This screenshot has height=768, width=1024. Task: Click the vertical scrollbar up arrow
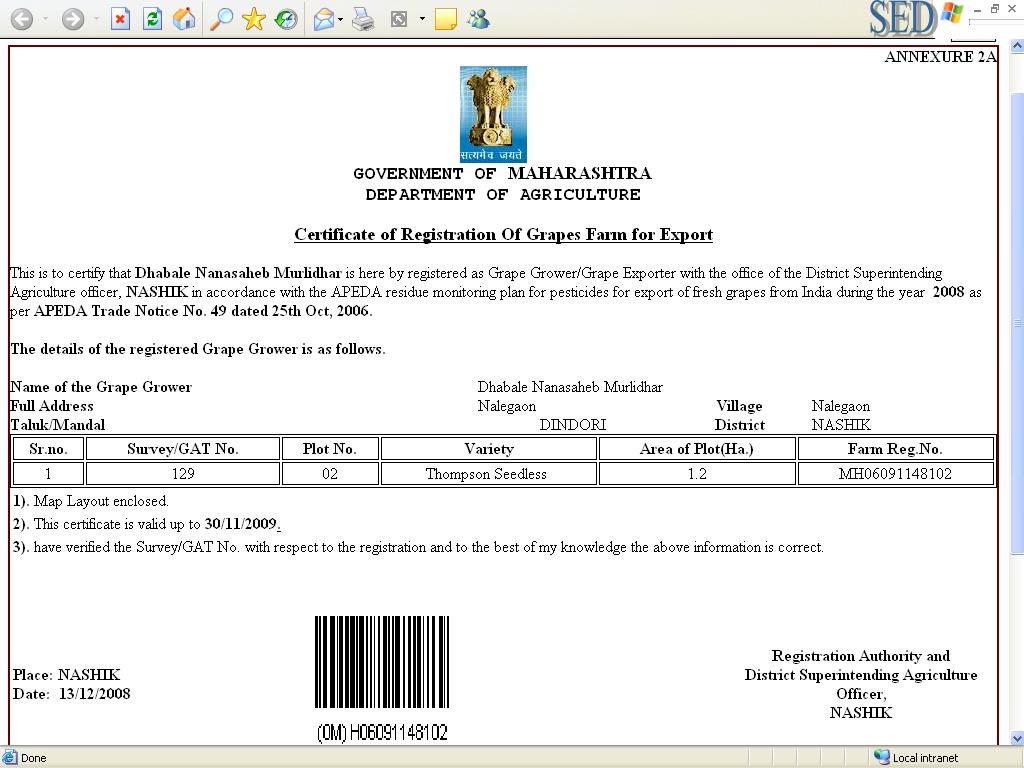[x=1017, y=46]
